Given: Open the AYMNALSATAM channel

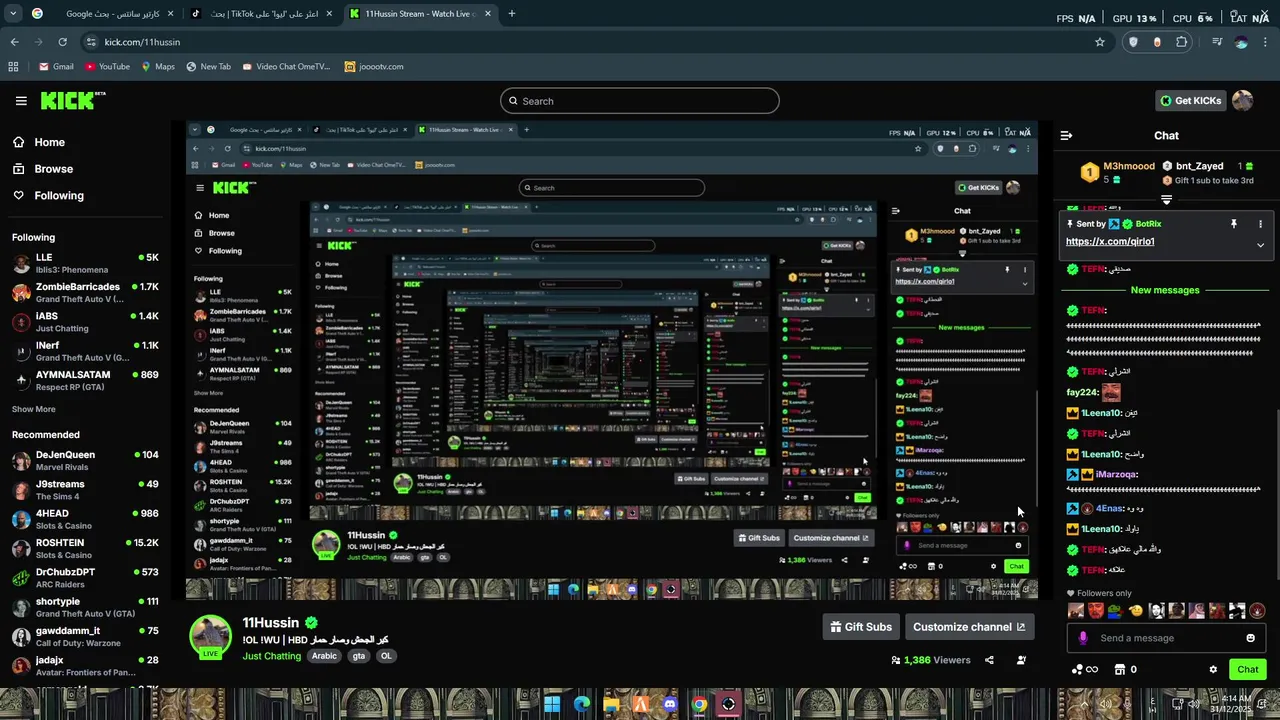Looking at the screenshot, I should (x=85, y=380).
